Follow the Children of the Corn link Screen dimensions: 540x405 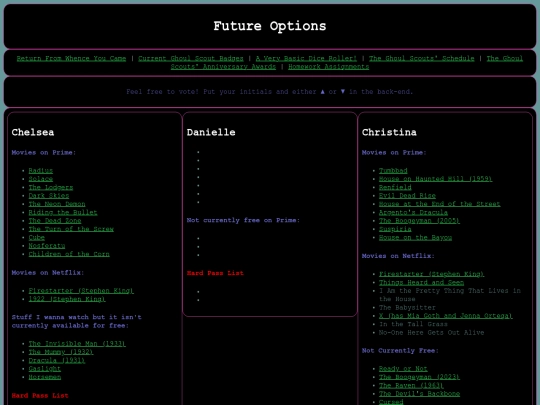pos(69,254)
